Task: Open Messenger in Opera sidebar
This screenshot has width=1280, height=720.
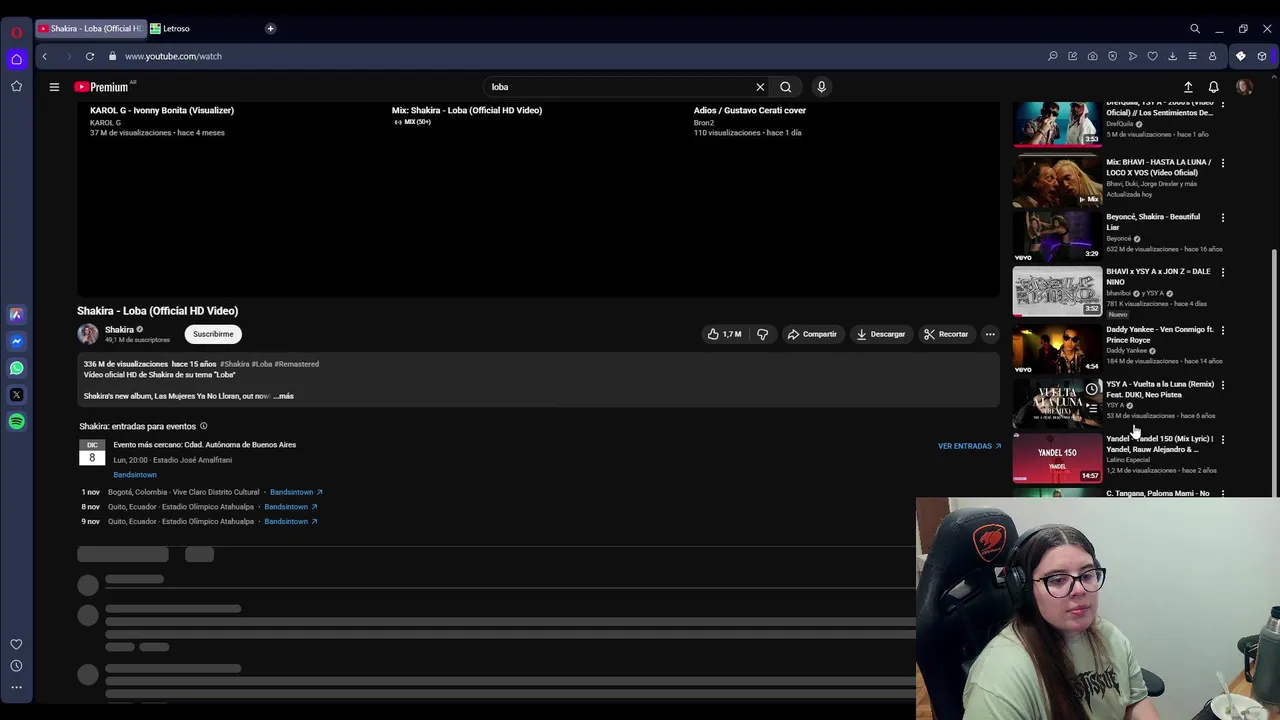Action: coord(16,341)
